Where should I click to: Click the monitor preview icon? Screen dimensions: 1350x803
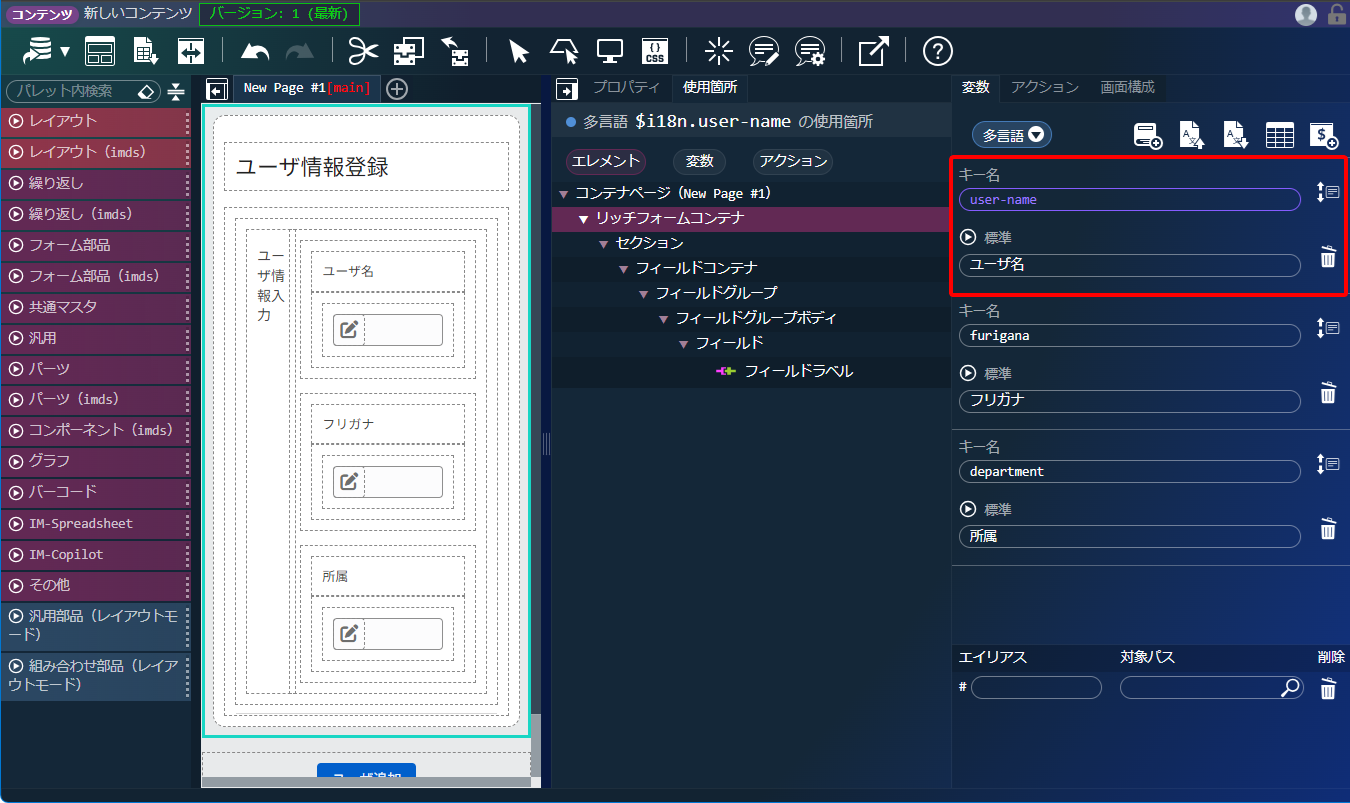[610, 52]
